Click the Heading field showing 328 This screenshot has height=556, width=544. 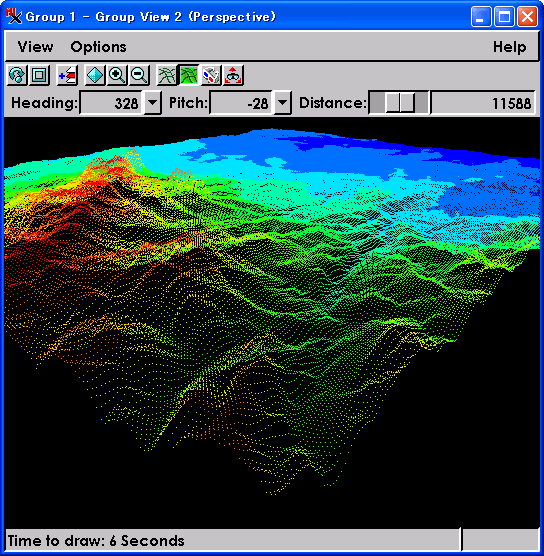point(111,103)
